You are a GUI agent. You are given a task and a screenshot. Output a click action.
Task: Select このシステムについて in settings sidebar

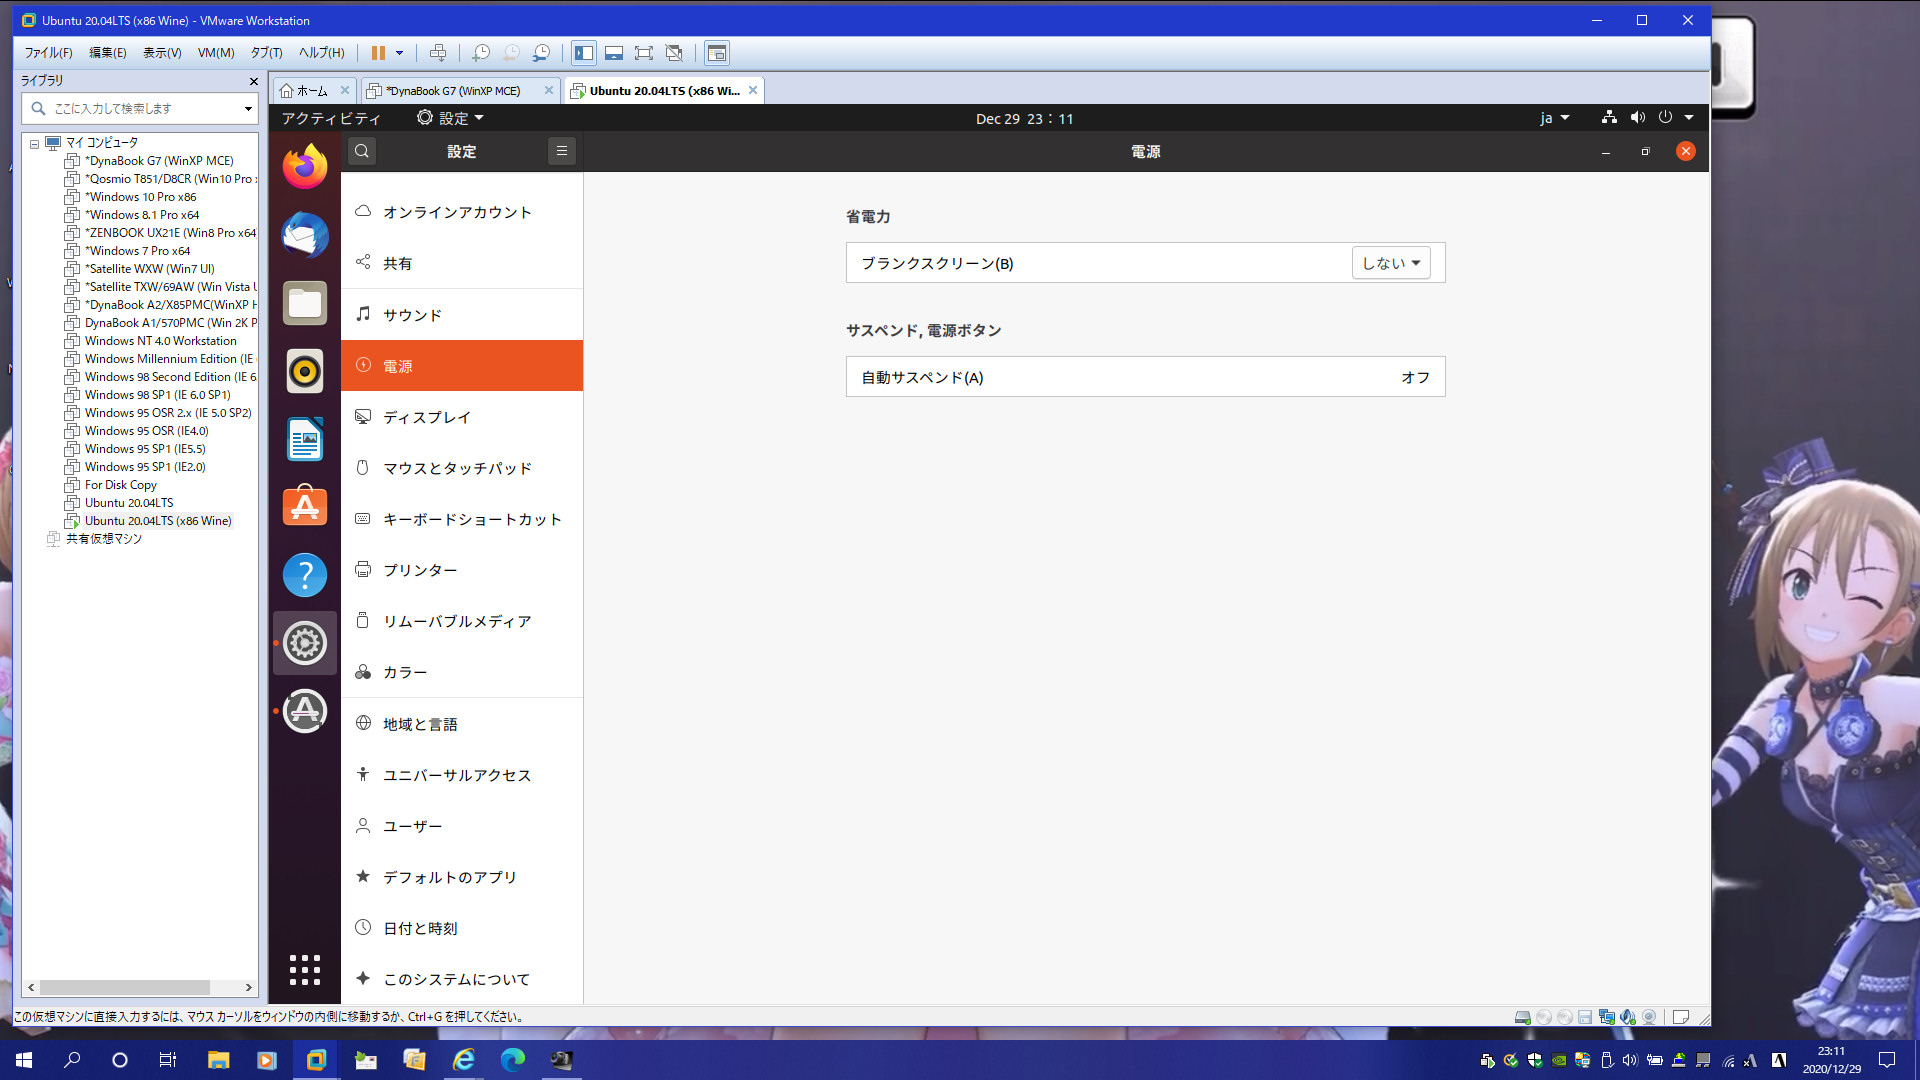pos(461,979)
